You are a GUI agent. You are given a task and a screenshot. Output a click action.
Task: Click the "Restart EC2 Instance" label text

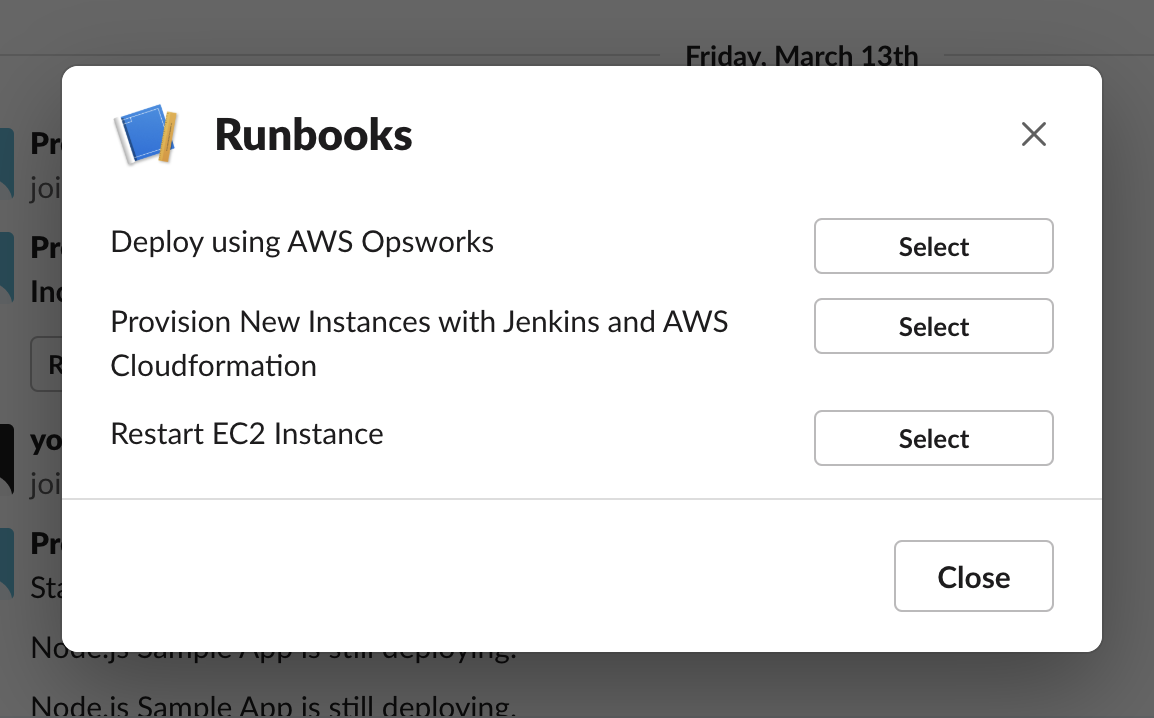[247, 434]
